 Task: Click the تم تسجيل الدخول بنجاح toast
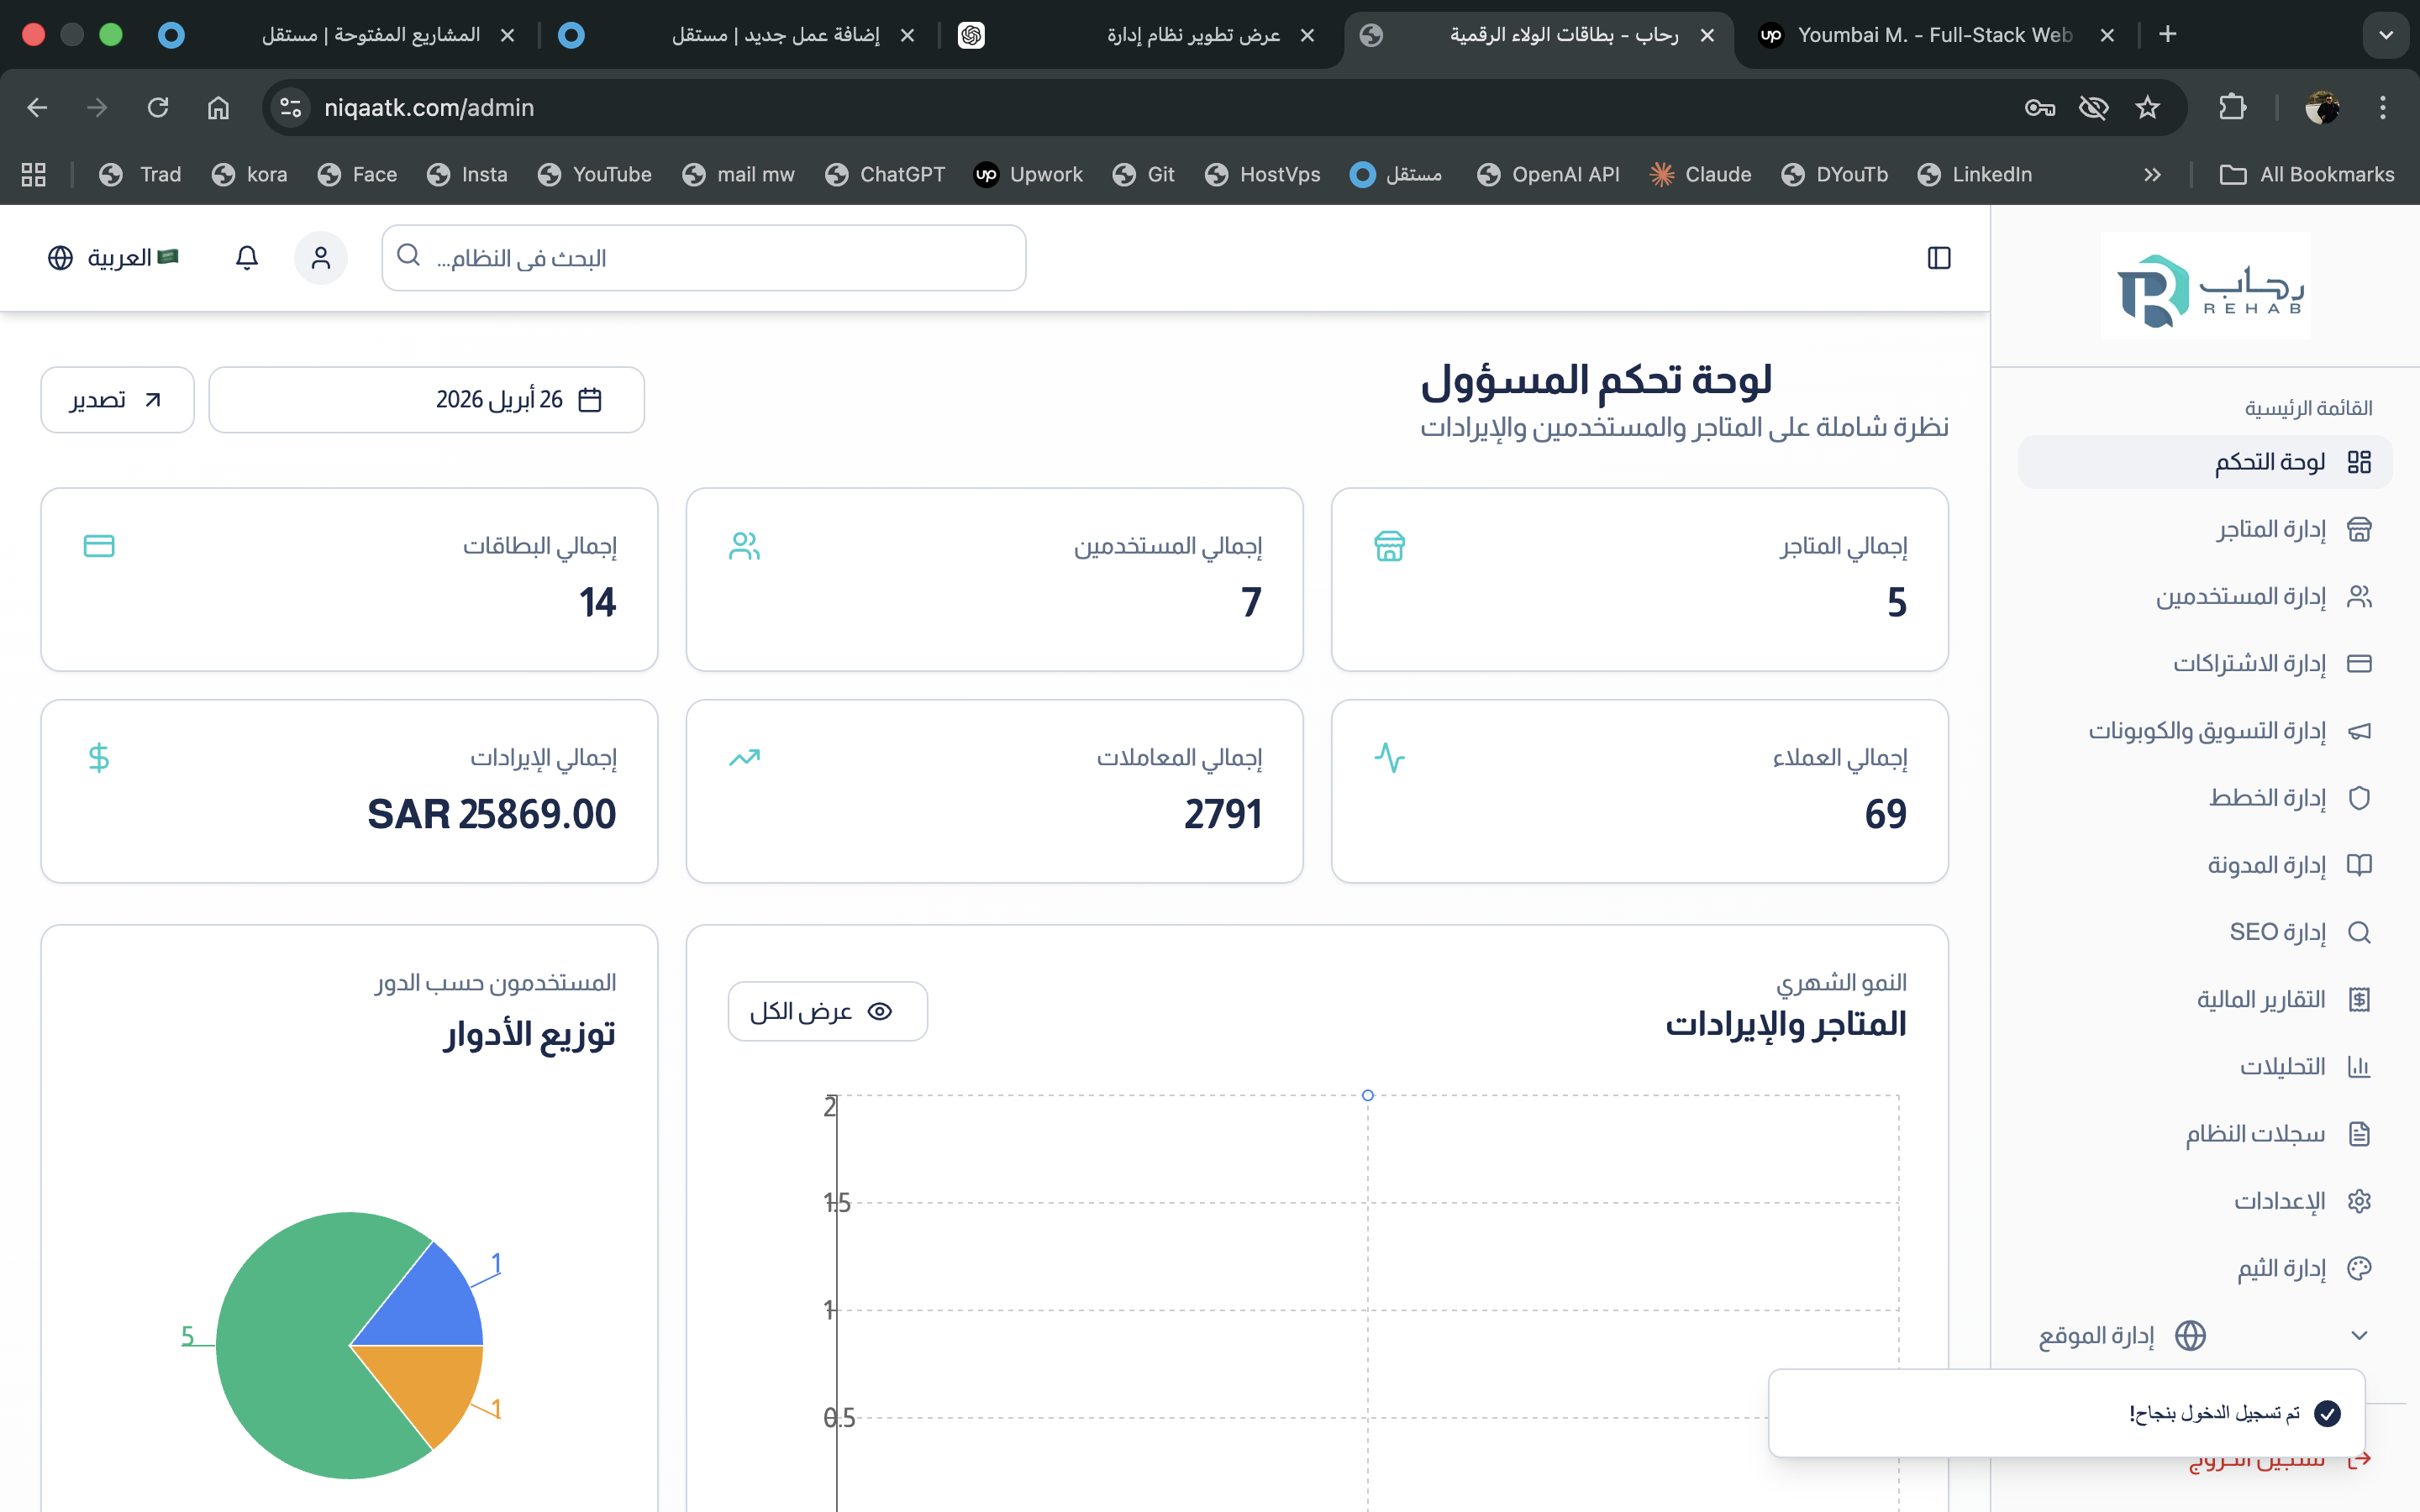tap(2066, 1413)
